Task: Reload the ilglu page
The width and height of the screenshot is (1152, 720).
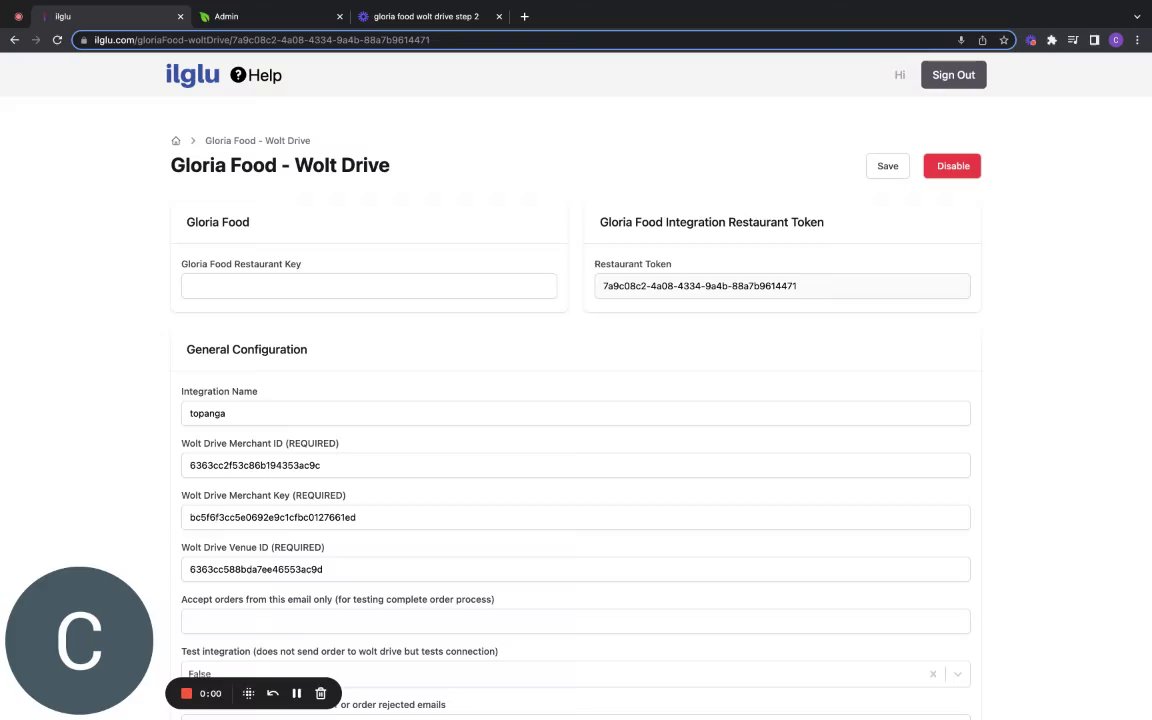Action: [x=57, y=40]
